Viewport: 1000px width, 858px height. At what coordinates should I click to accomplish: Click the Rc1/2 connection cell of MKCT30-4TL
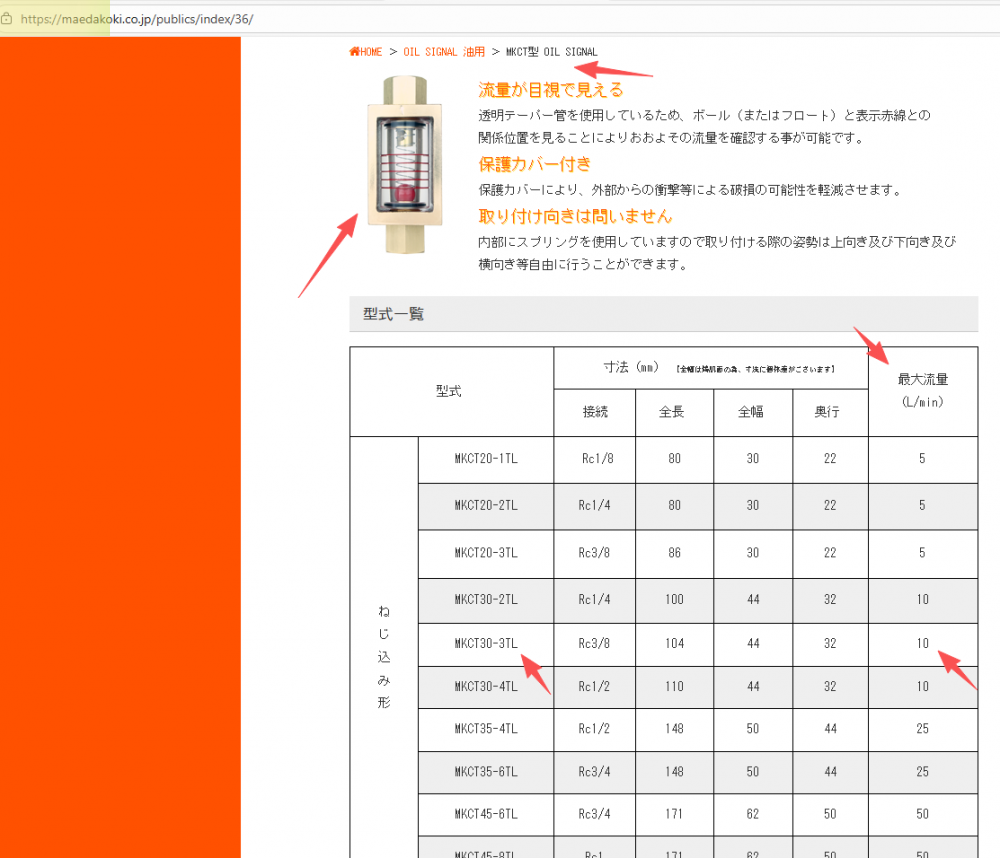pyautogui.click(x=594, y=686)
